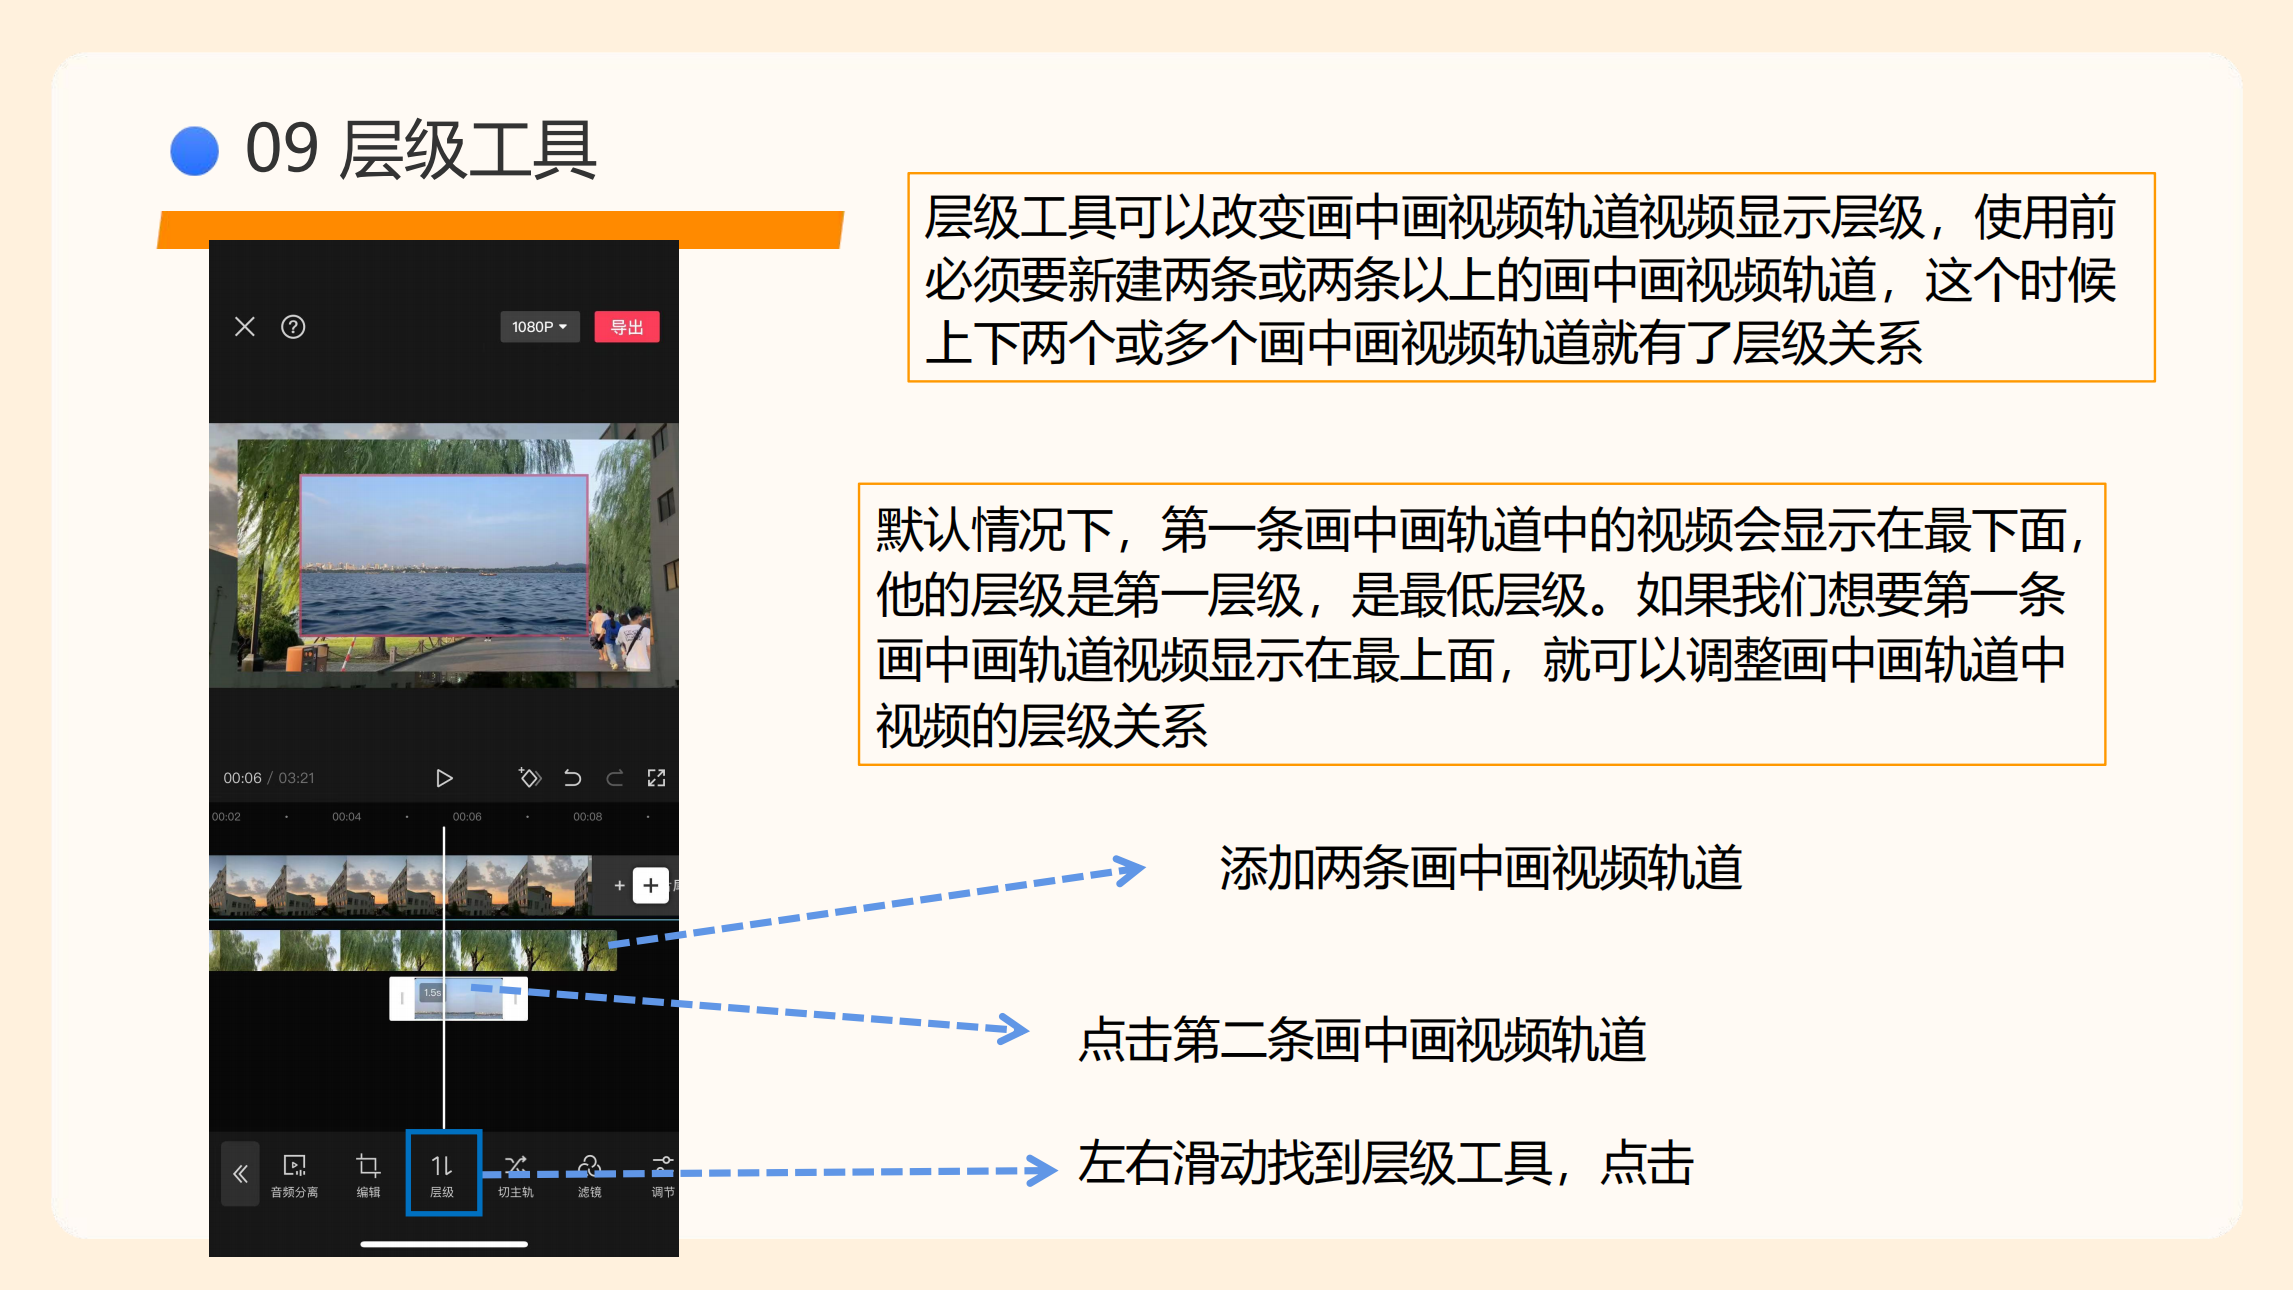Enter fullscreen preview
Viewport: 2293px width, 1290px height.
point(656,778)
